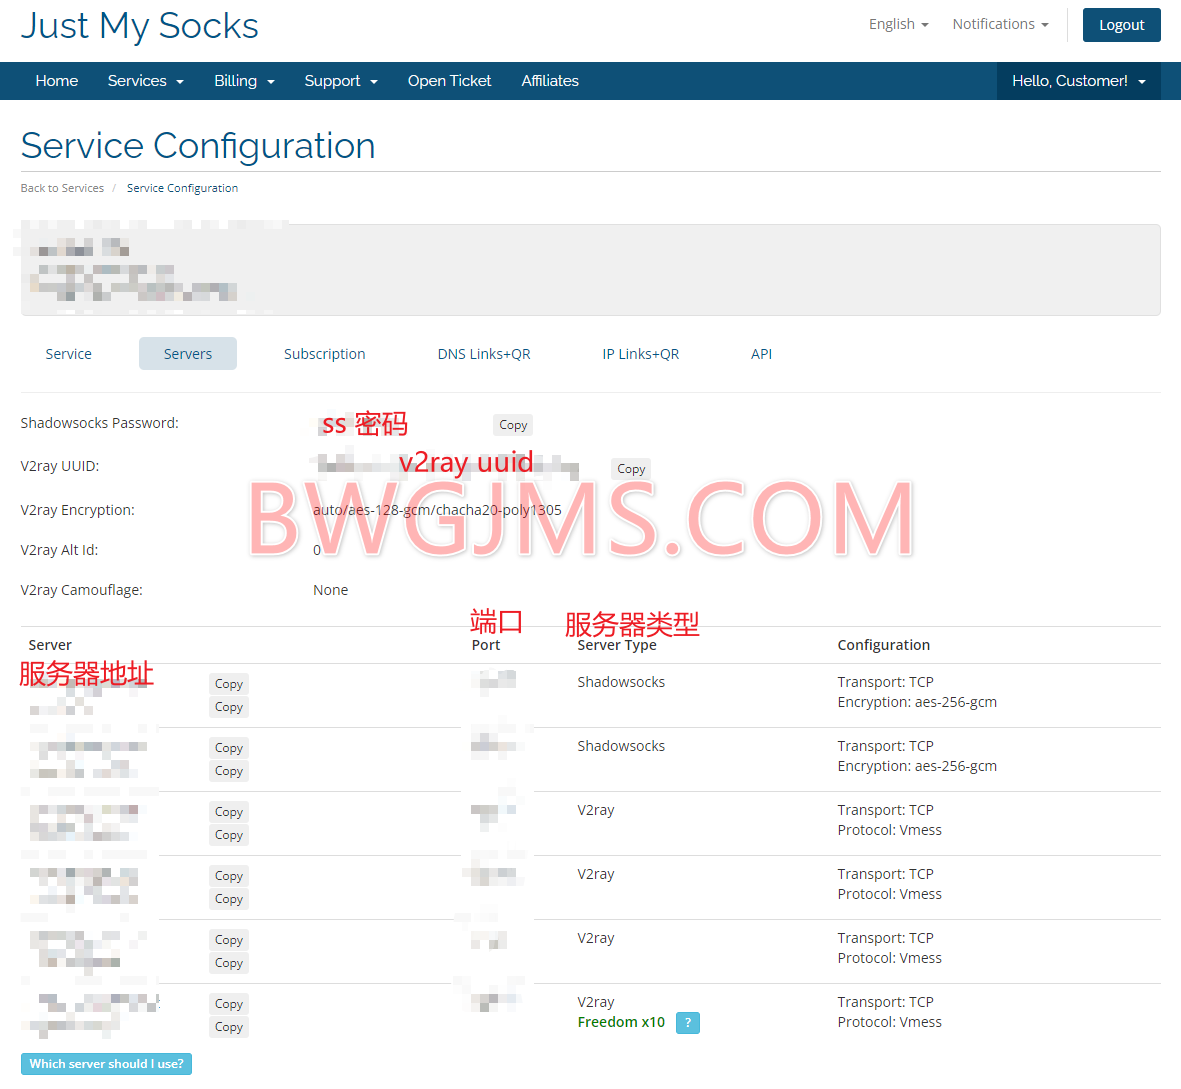This screenshot has height=1089, width=1181.
Task: Expand the Hello, Customer! account menu
Action: [1078, 81]
